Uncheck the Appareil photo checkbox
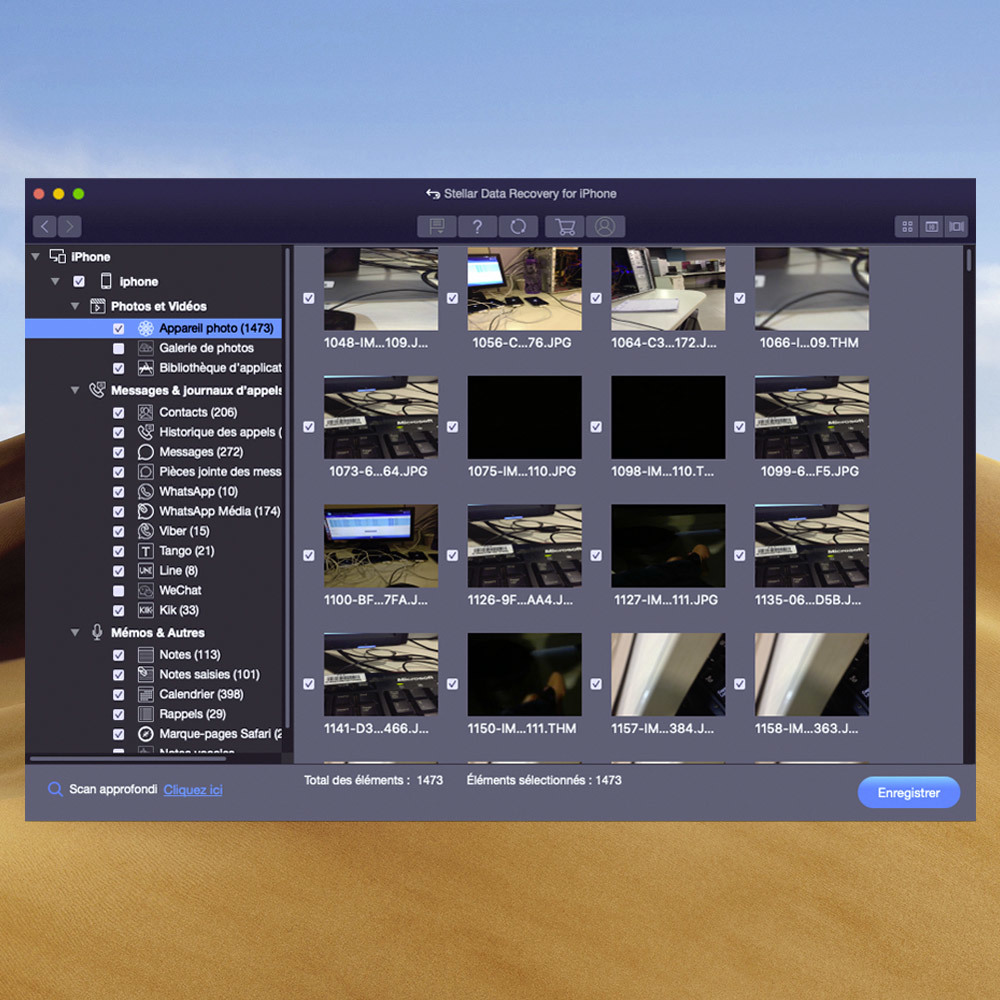The image size is (1000, 1000). 119,328
